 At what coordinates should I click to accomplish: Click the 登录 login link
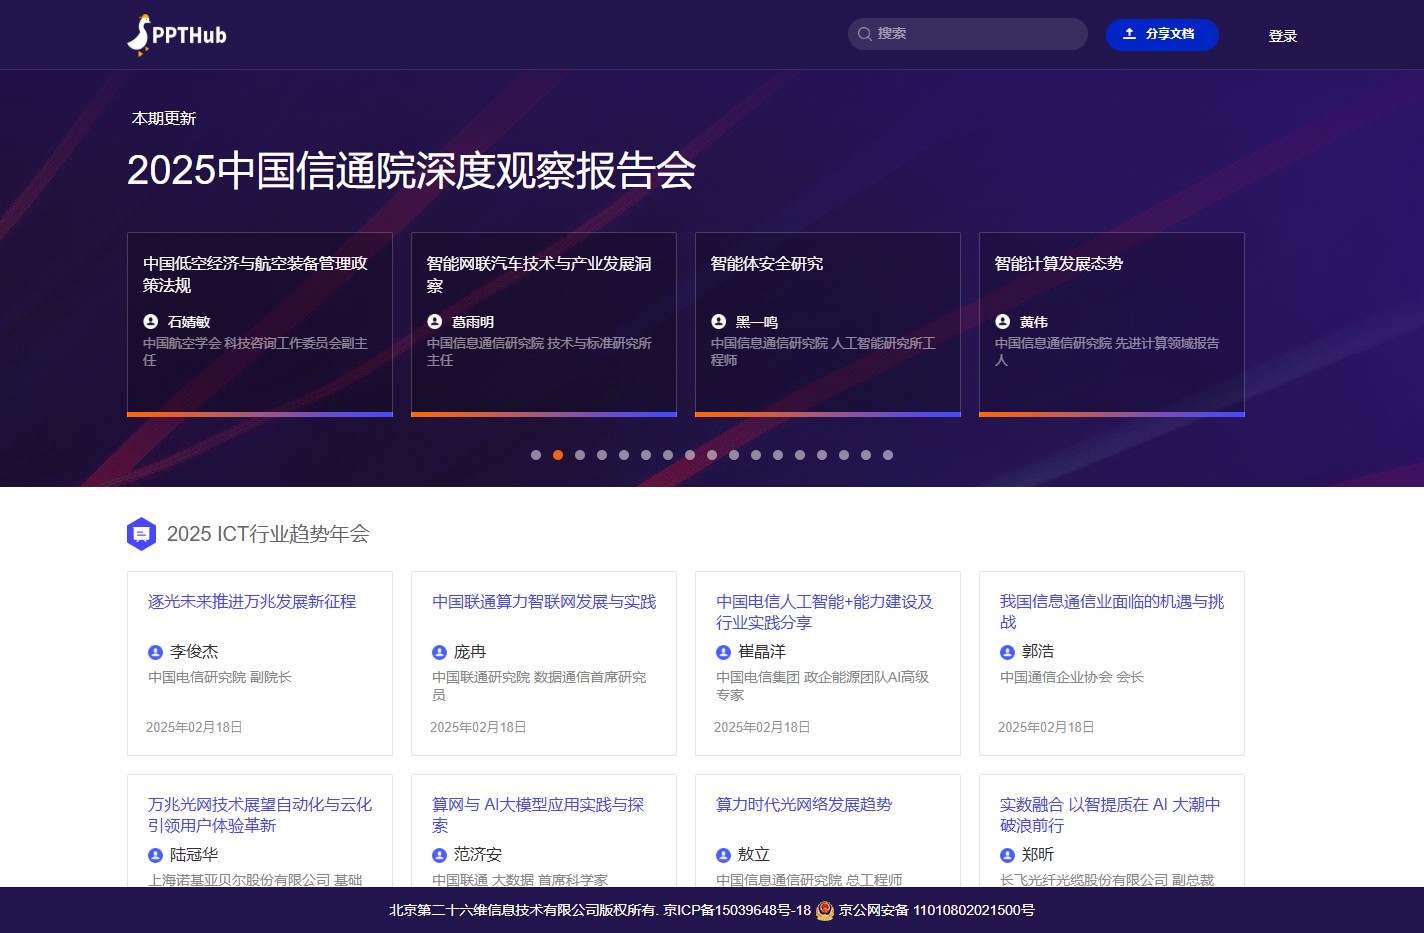[x=1283, y=36]
